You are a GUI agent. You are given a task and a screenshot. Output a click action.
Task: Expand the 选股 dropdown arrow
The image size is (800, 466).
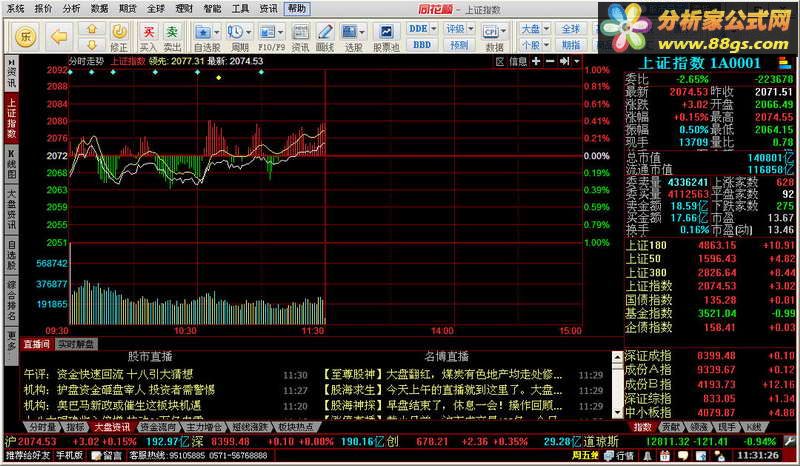(362, 33)
